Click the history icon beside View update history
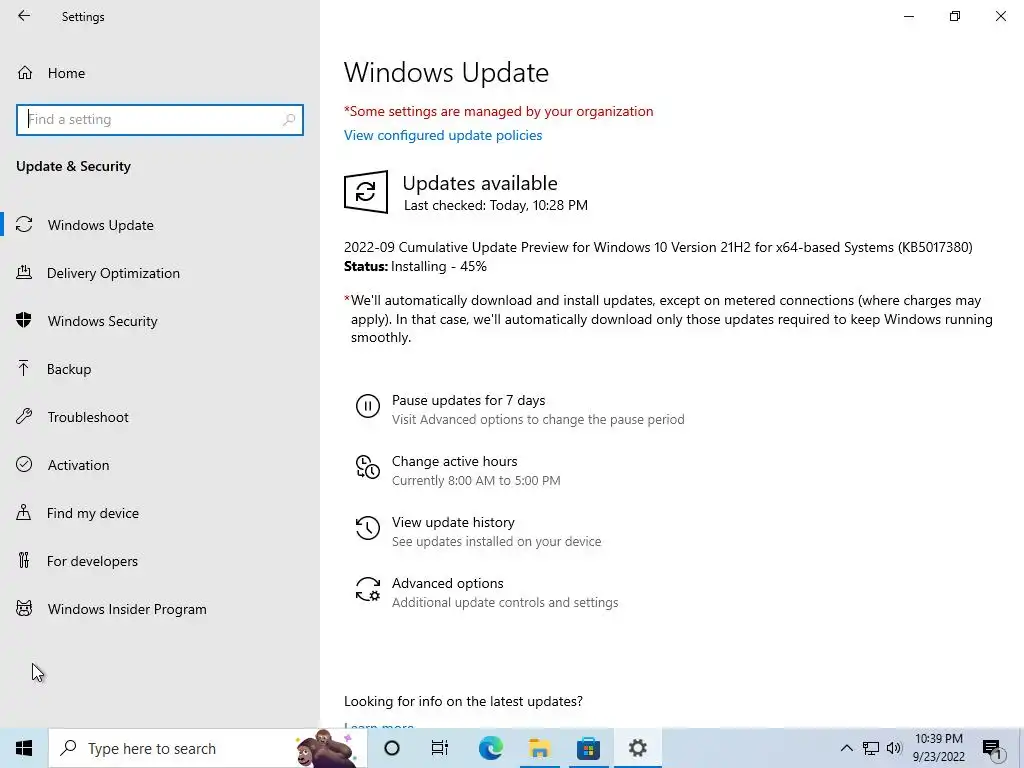Screen dimensions: 1024x768 368,528
